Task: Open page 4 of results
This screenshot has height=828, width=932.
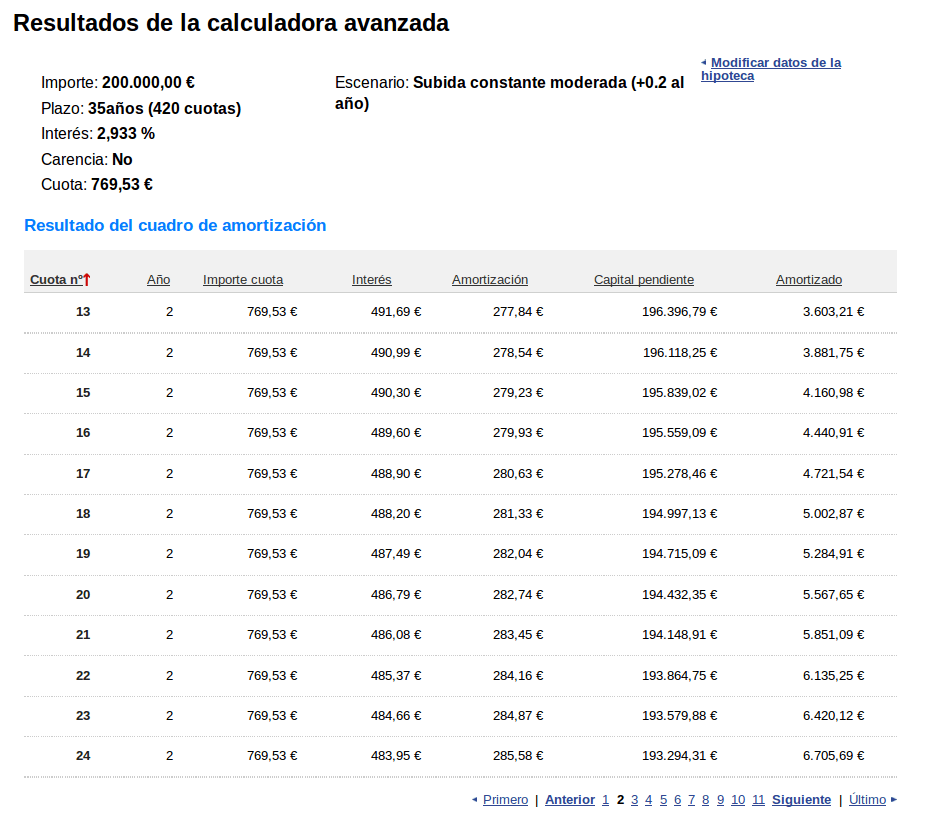Action: click(648, 799)
